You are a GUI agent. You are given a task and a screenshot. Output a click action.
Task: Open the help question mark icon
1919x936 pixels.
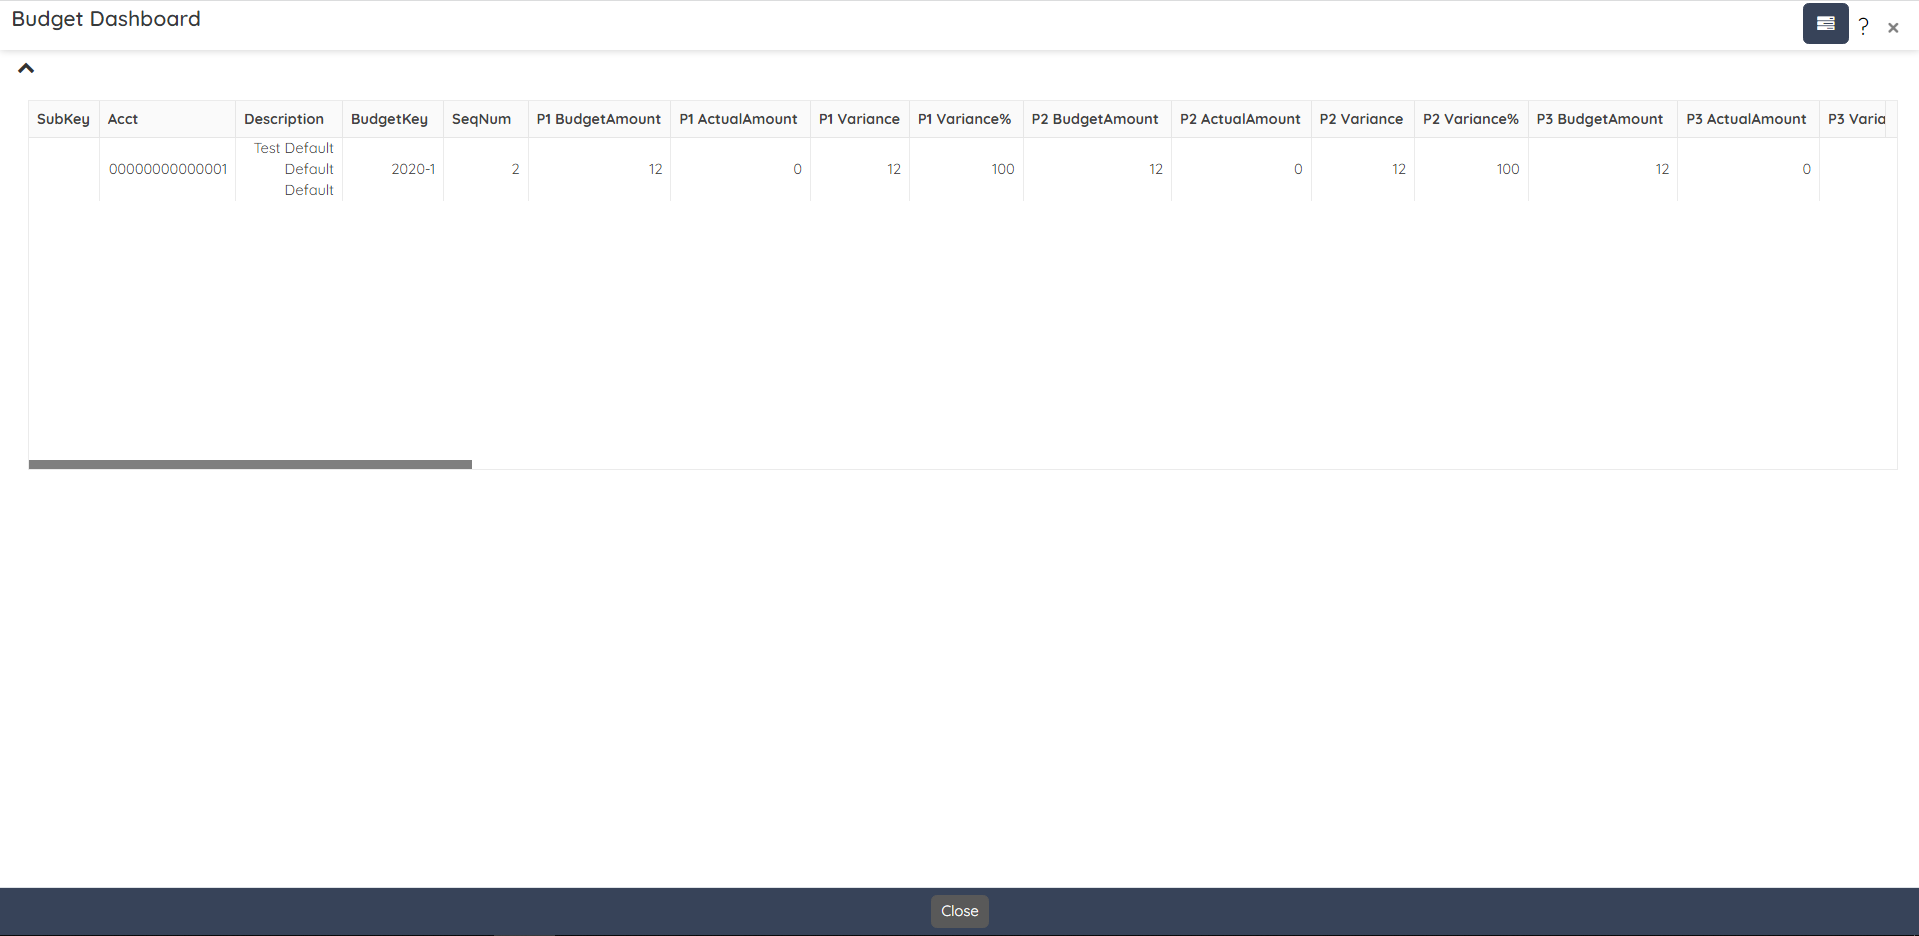1863,27
